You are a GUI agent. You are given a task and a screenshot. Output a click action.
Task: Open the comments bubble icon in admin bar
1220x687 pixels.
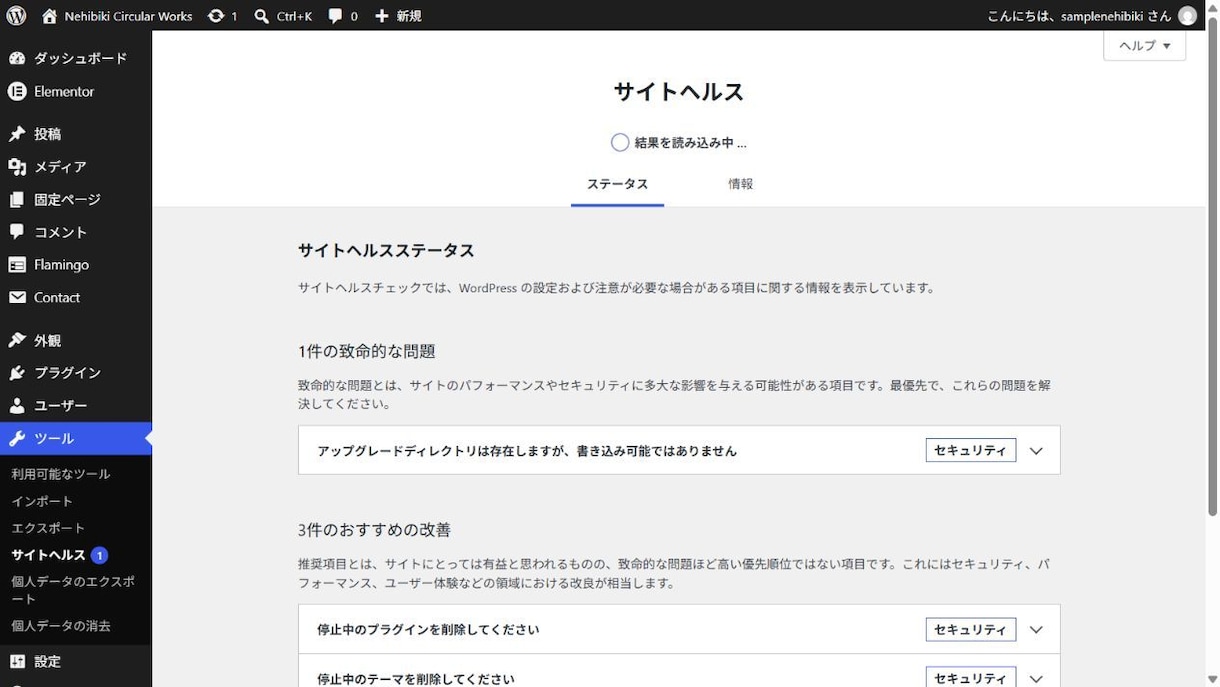pyautogui.click(x=335, y=16)
